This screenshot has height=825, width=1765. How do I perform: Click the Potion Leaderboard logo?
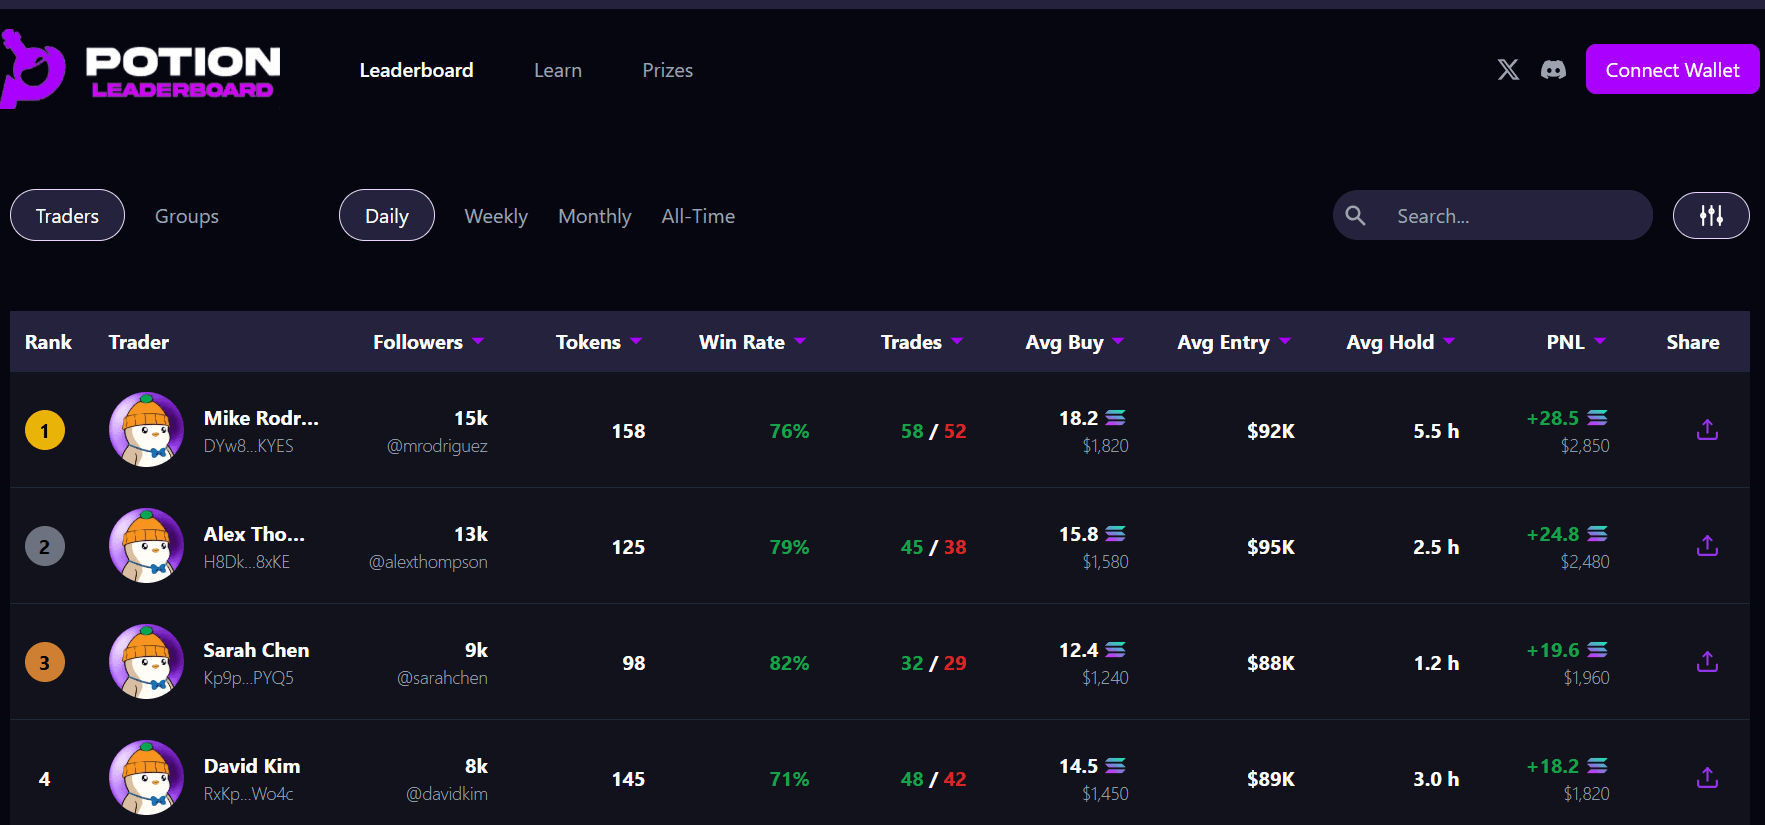(140, 69)
